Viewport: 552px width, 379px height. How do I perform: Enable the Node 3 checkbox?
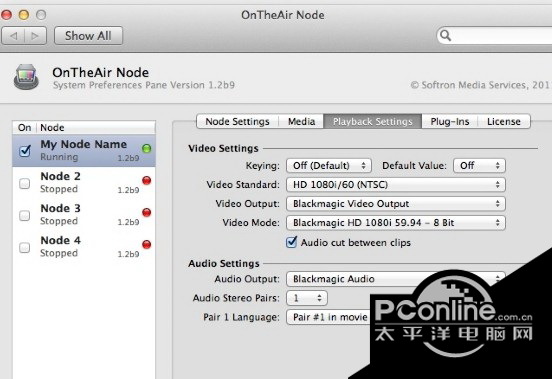coord(25,215)
